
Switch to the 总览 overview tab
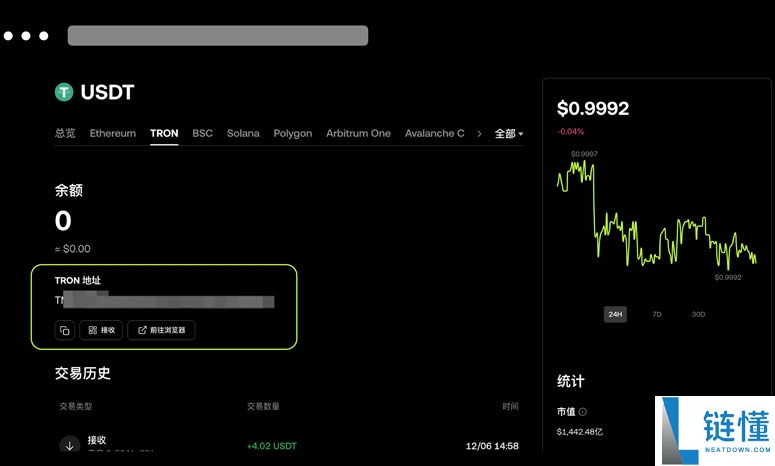(65, 133)
